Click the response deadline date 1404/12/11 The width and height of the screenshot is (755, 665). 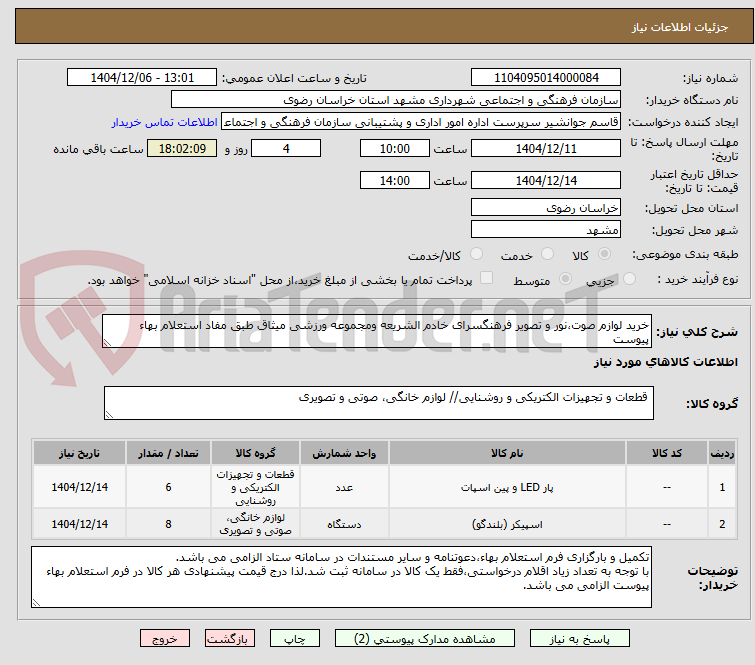pyautogui.click(x=546, y=148)
